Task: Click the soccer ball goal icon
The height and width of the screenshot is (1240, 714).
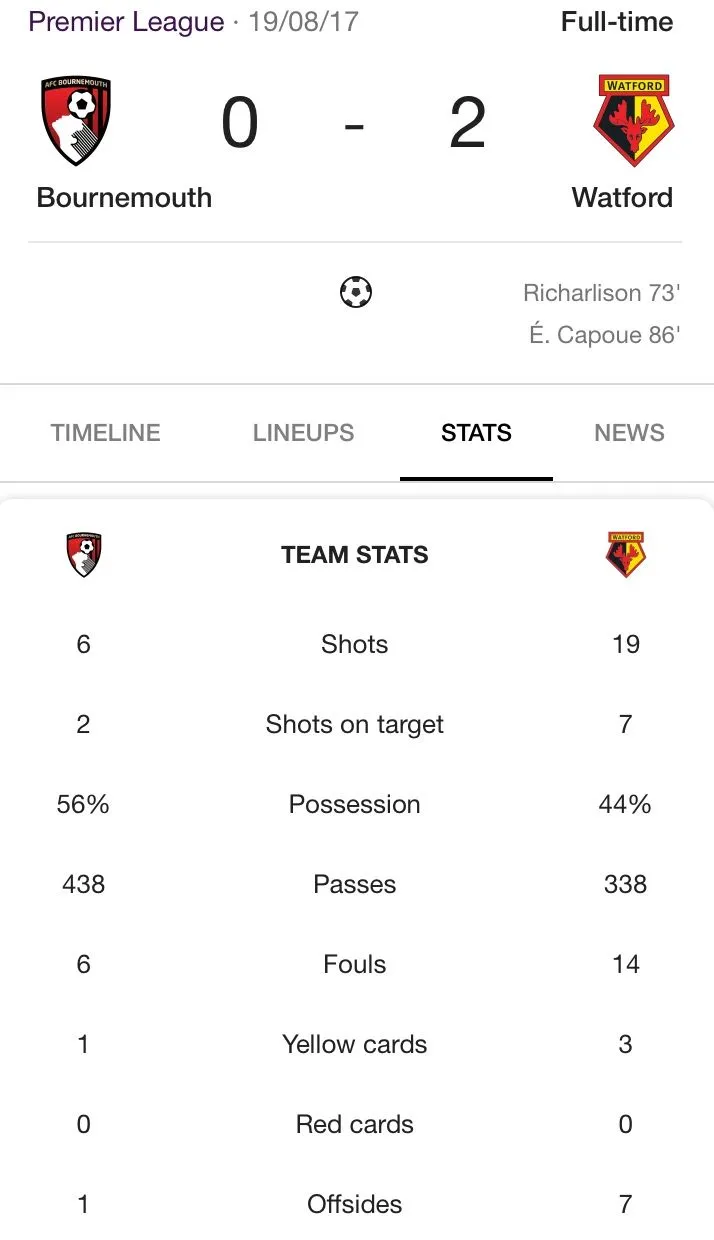Action: click(355, 293)
